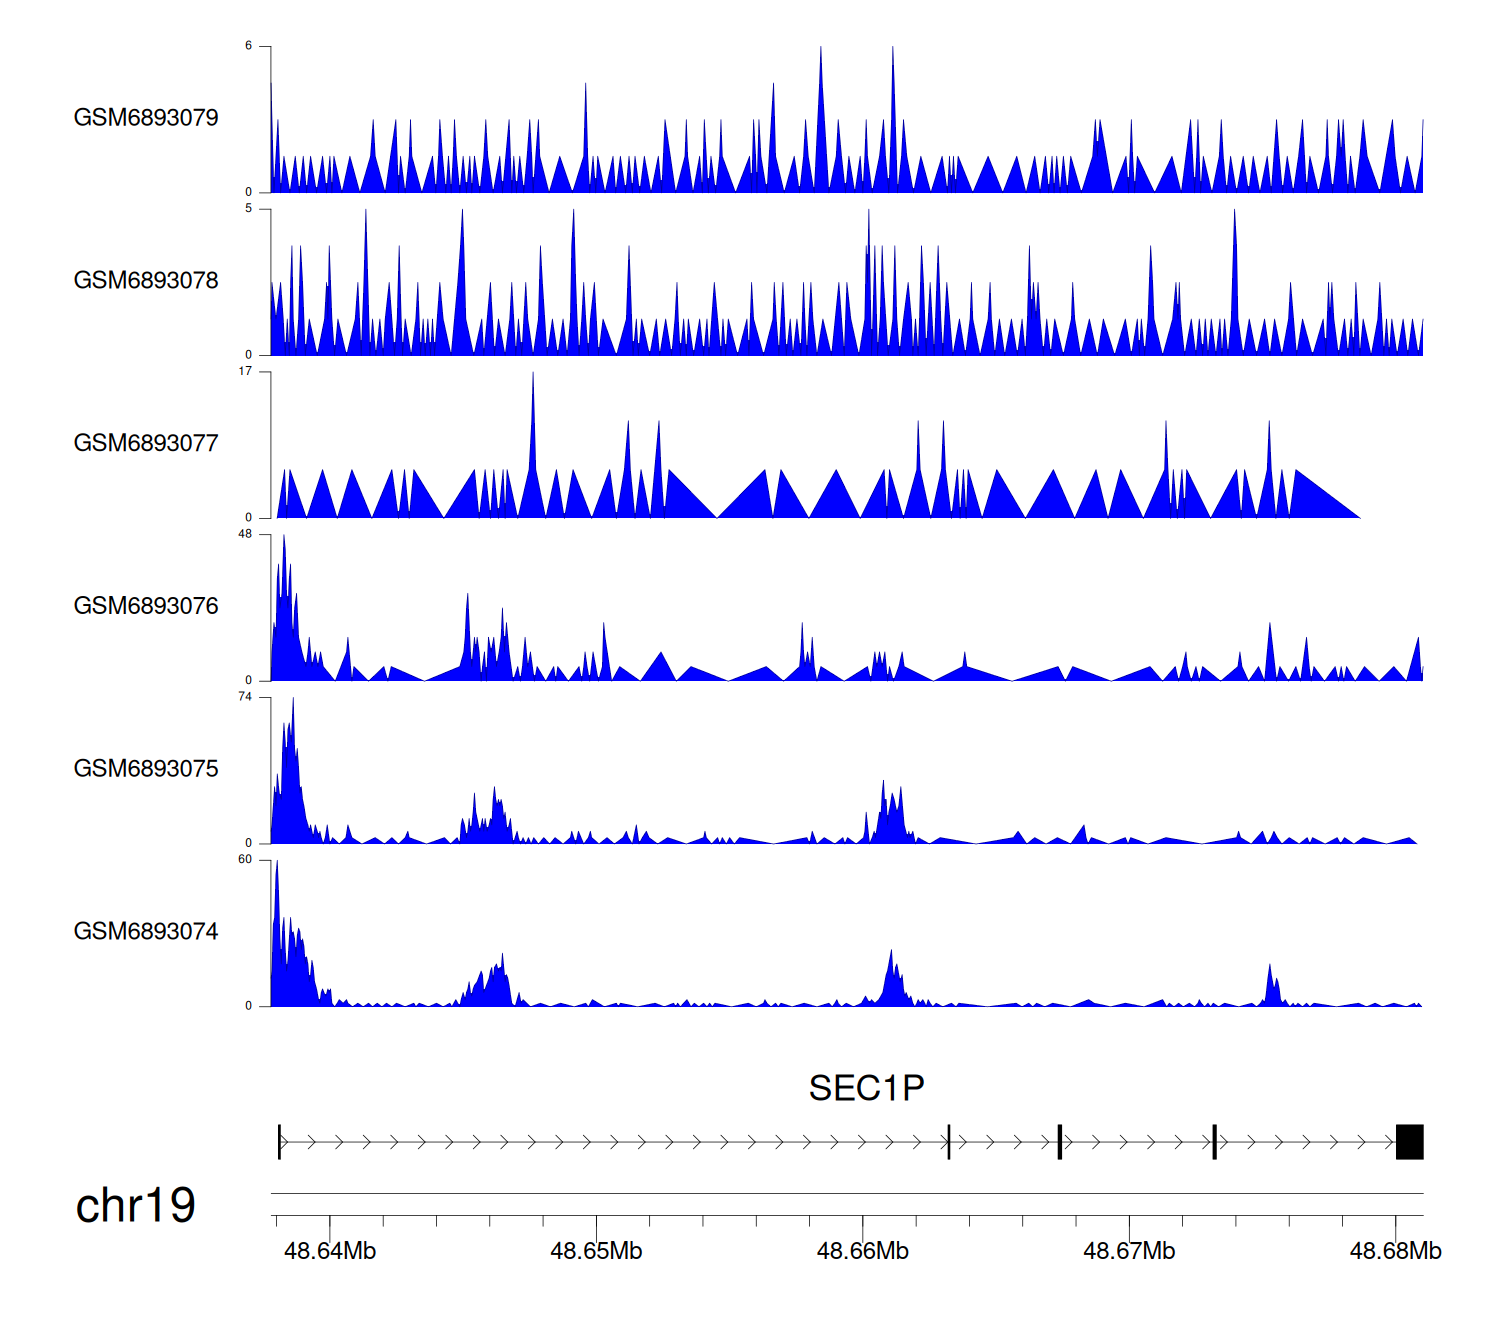Click the 48.64Mb axis position label
The image size is (1500, 1320).
330,1251
